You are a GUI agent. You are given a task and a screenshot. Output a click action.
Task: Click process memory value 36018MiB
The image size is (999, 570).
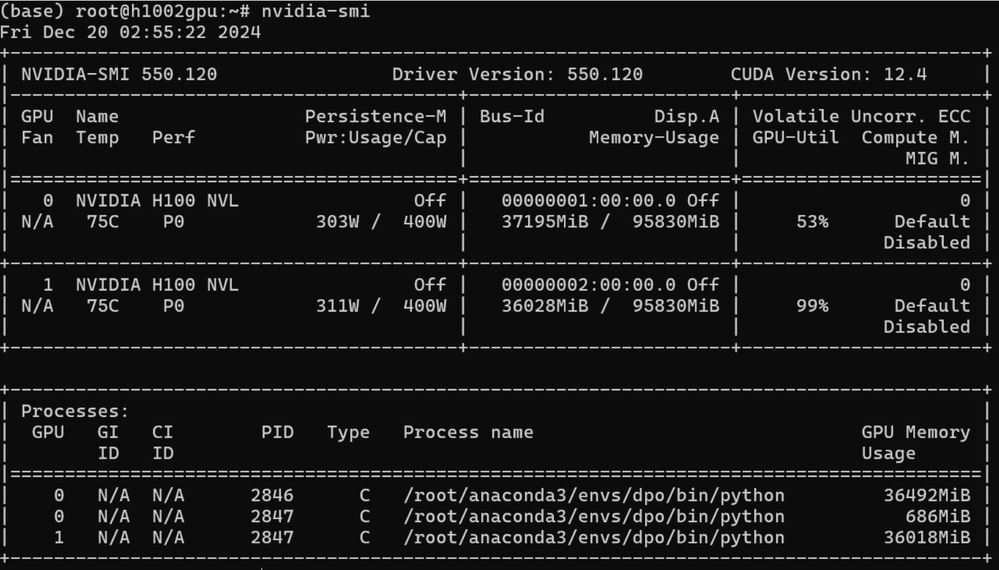coord(926,538)
